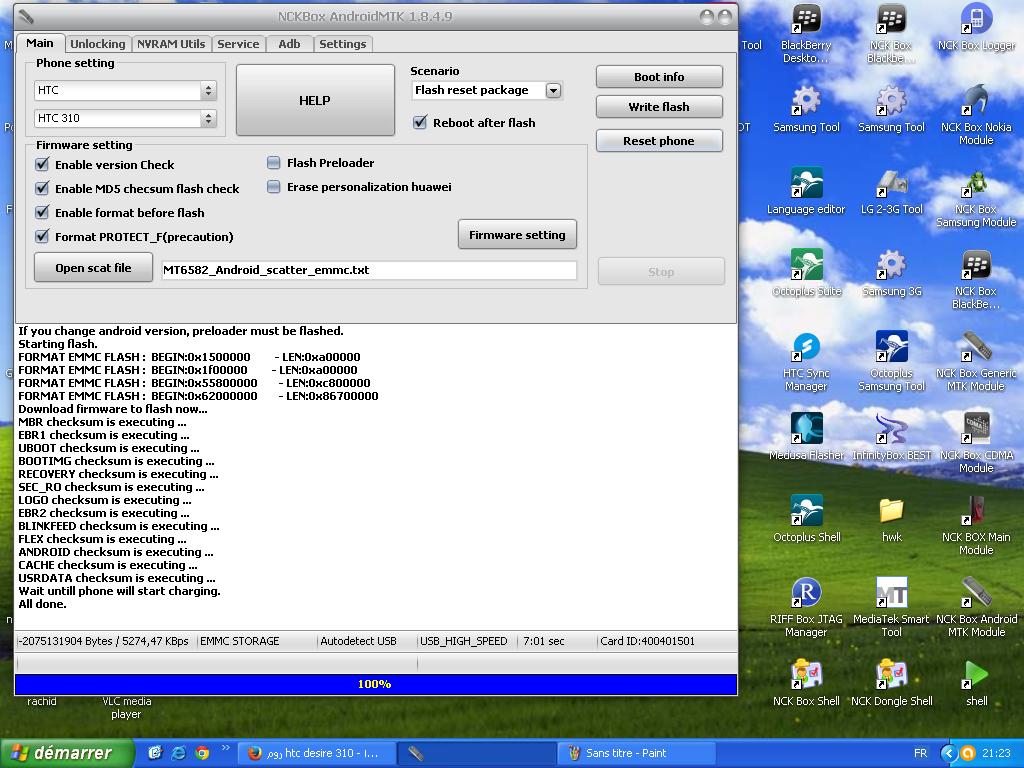This screenshot has width=1024, height=768.
Task: Switch to Sans titre - Paint taskbar item
Action: 637,753
